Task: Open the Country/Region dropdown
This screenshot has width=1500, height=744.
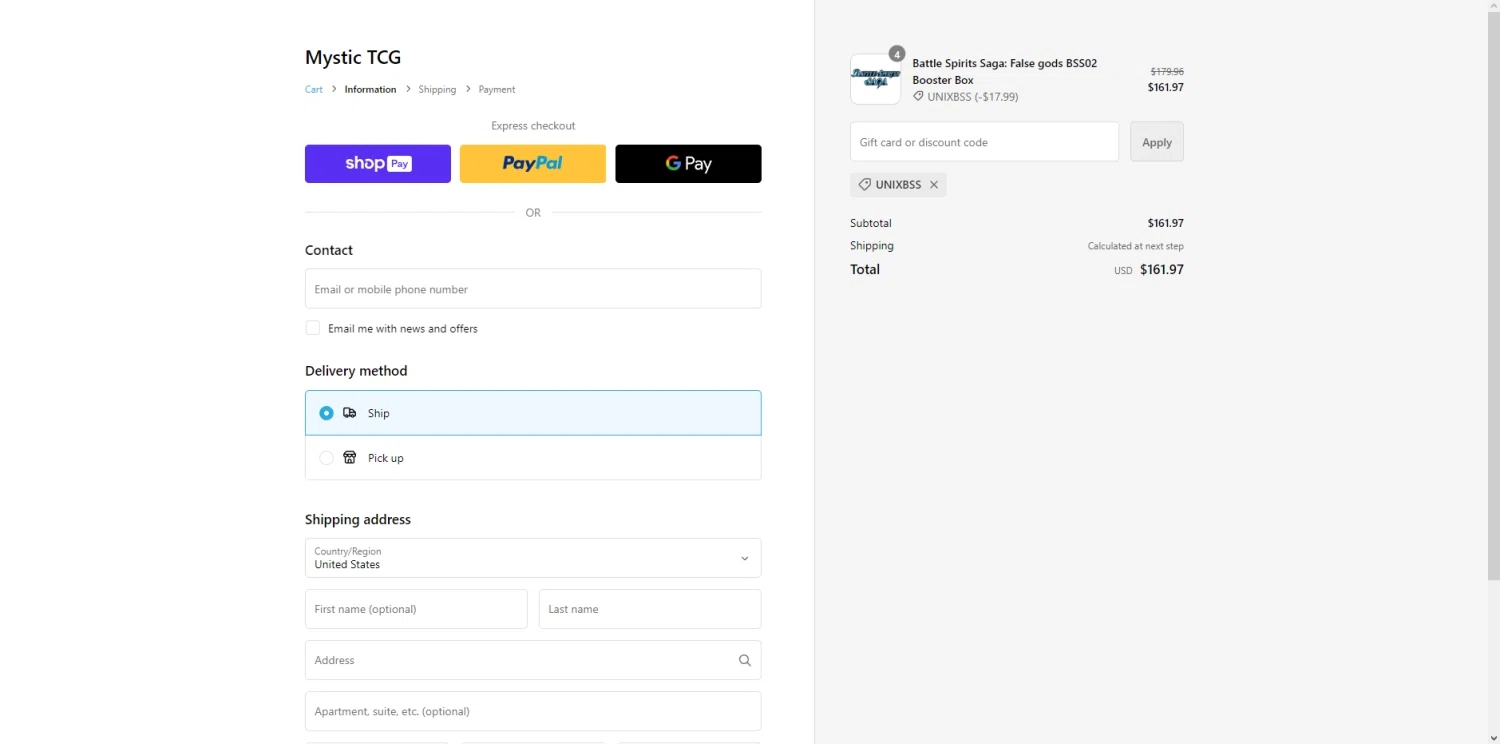Action: (x=533, y=558)
